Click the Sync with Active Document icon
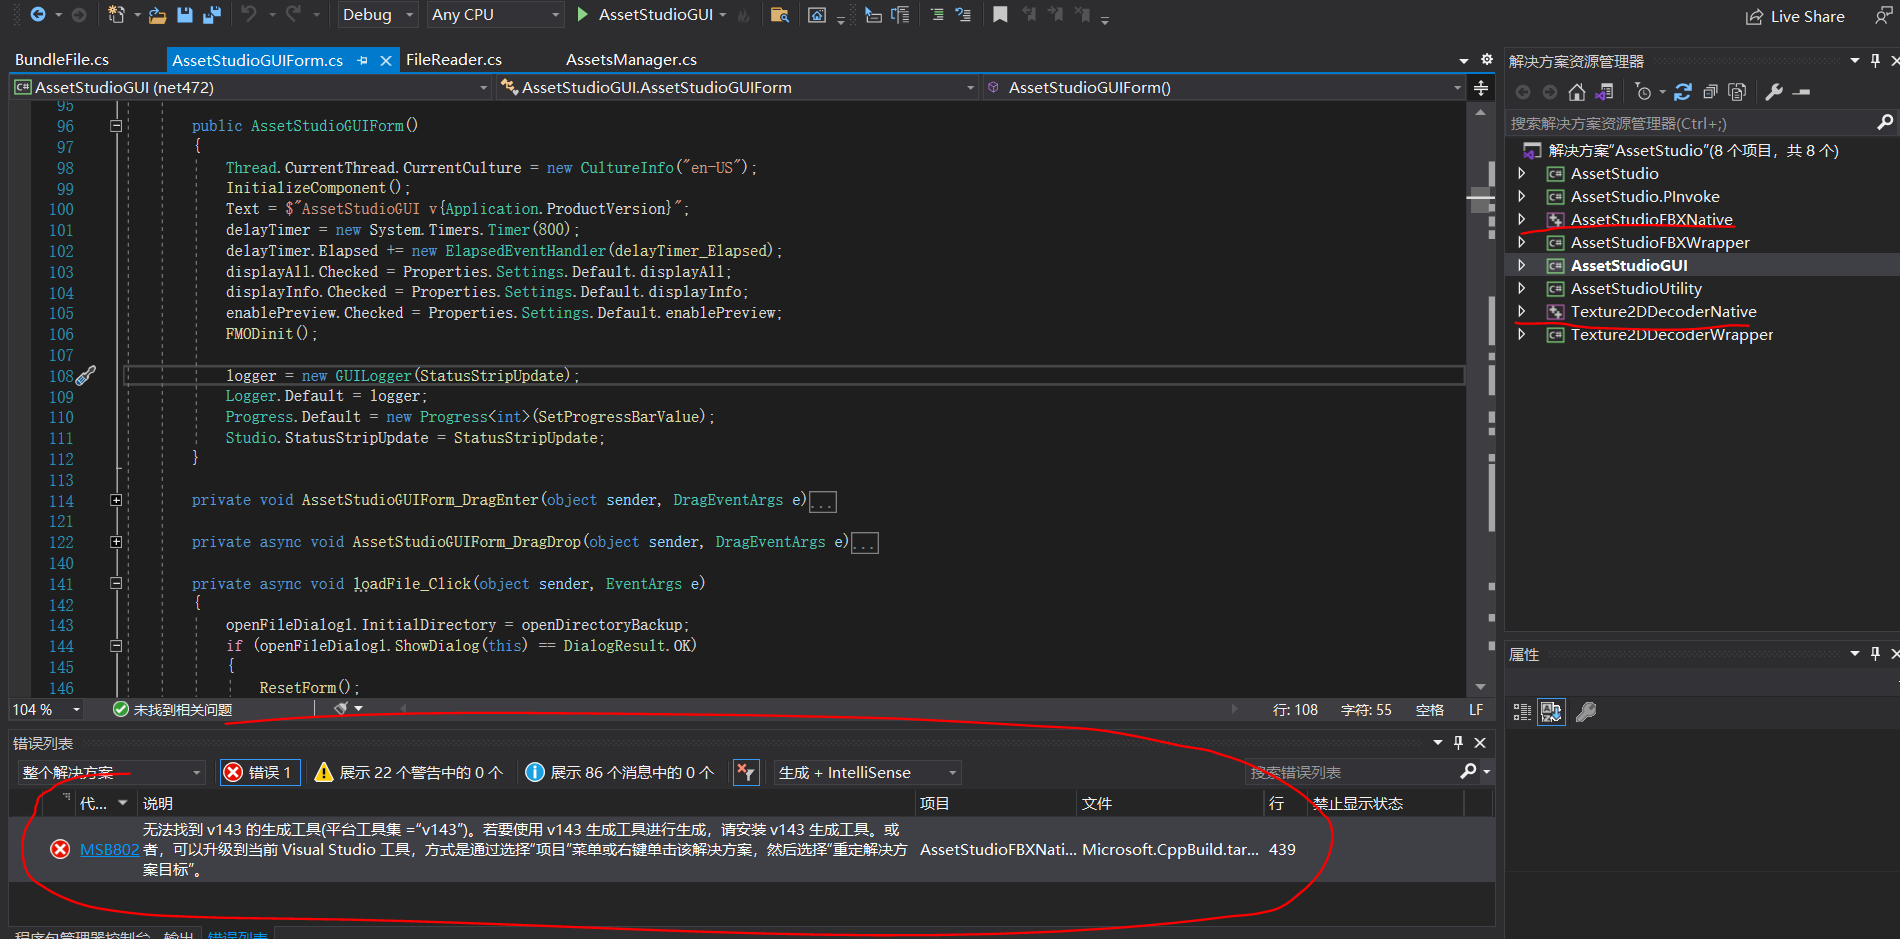This screenshot has height=939, width=1900. 1683,92
